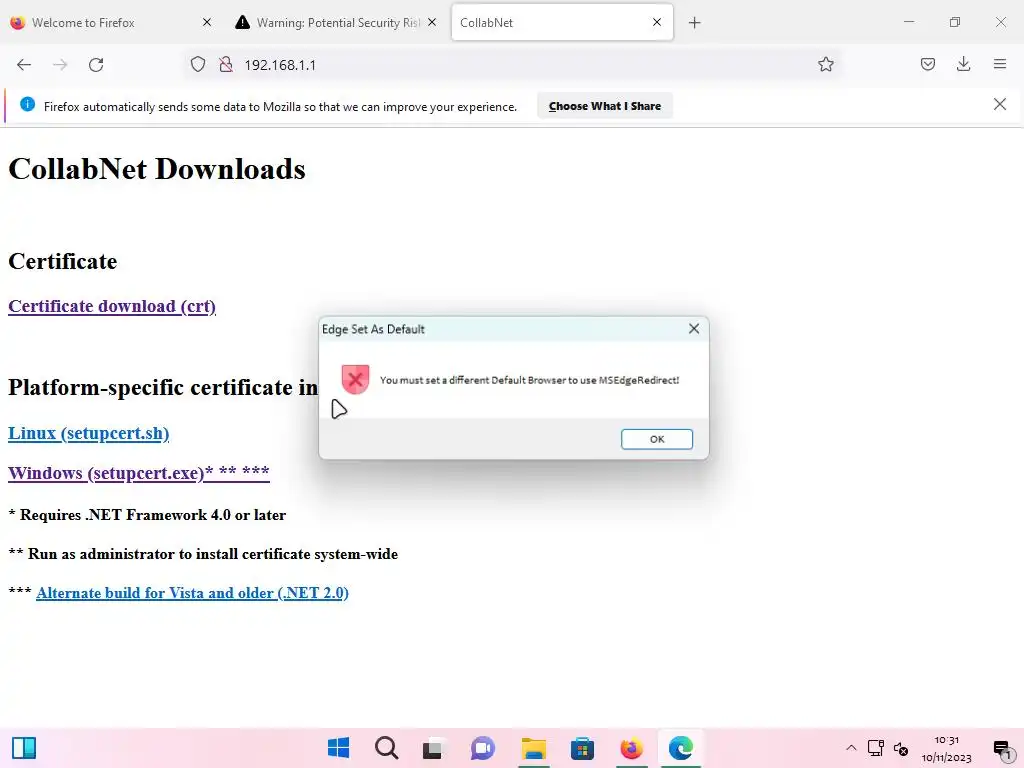
Task: Close the CollabNet tab
Action: click(x=657, y=22)
